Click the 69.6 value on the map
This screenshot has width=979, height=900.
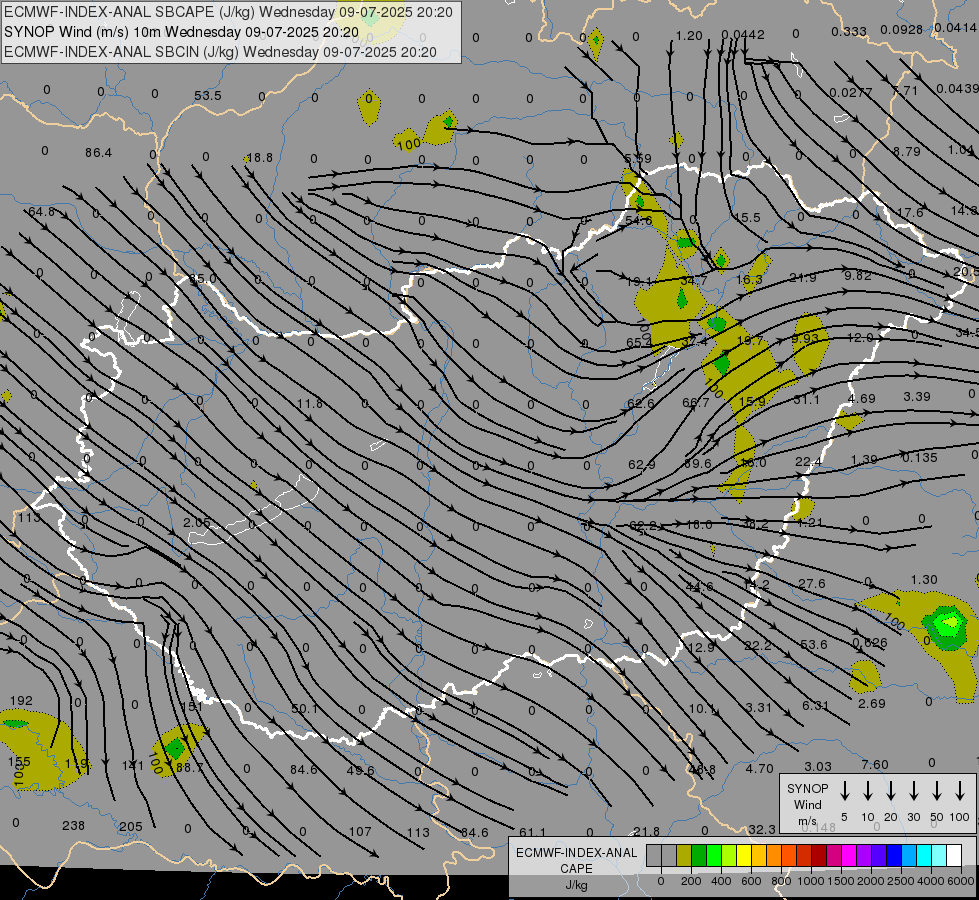coord(697,463)
